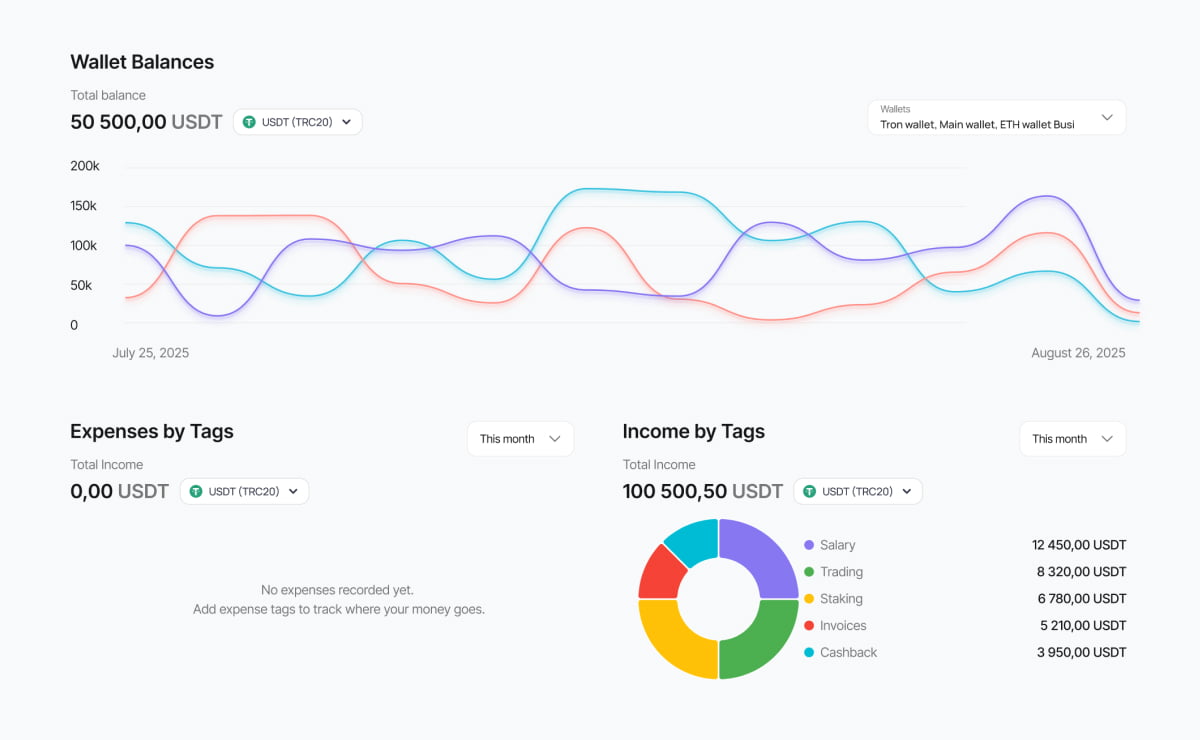Click the August 26, 2025 date label
The height and width of the screenshot is (740, 1200).
point(1078,352)
